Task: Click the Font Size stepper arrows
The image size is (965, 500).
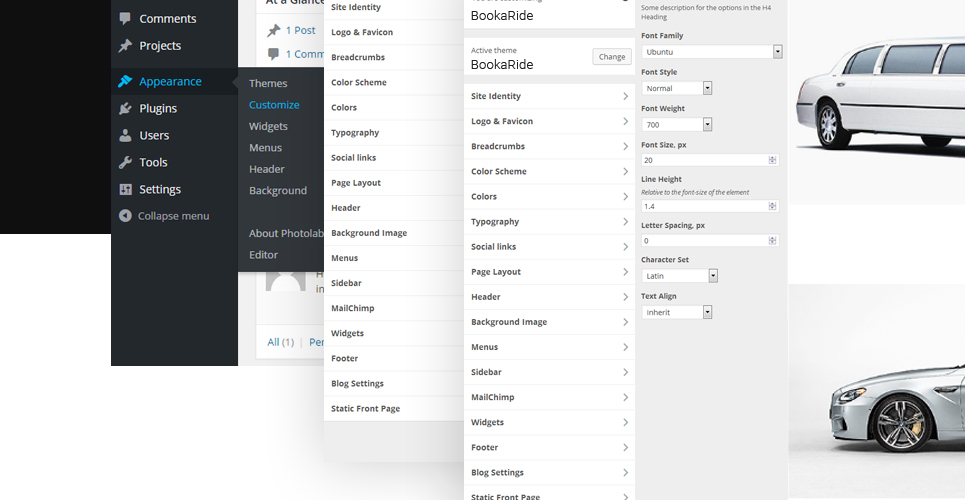Action: click(x=772, y=160)
